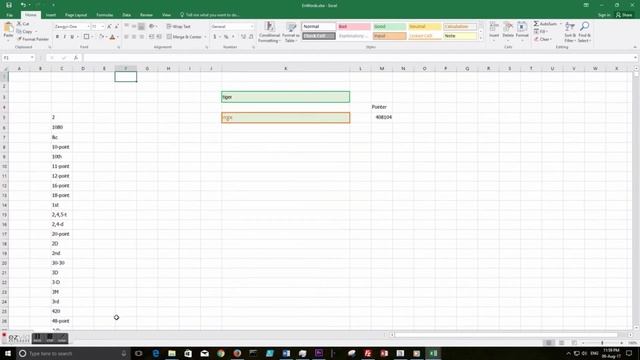Toggle left horizontal alignment
Image resolution: width=640 pixels, height=360 pixels.
click(x=126, y=37)
